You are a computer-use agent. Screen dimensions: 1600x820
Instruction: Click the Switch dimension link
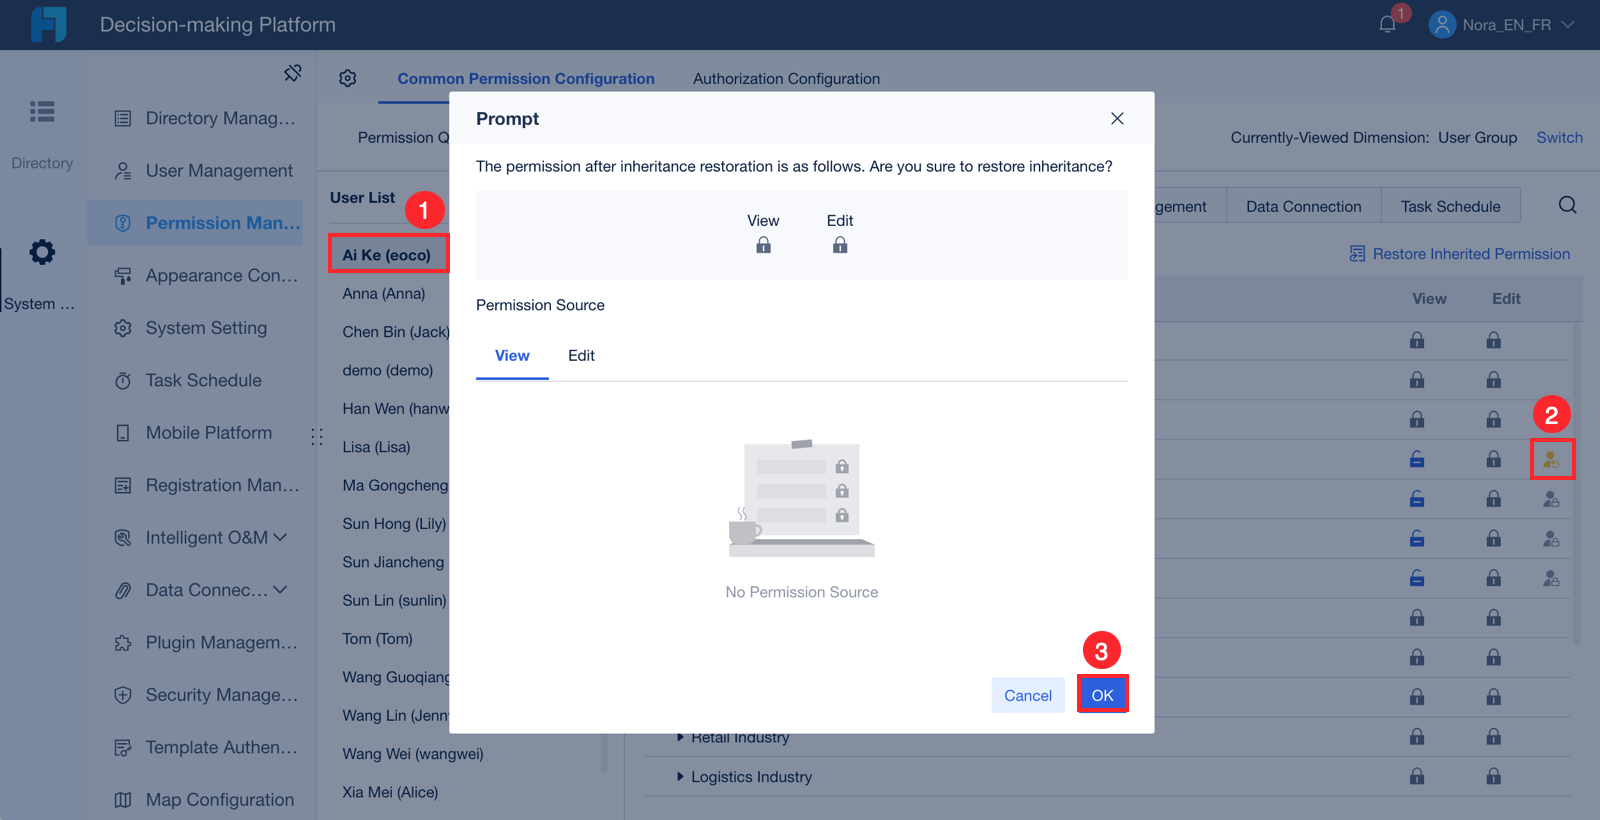[1559, 138]
